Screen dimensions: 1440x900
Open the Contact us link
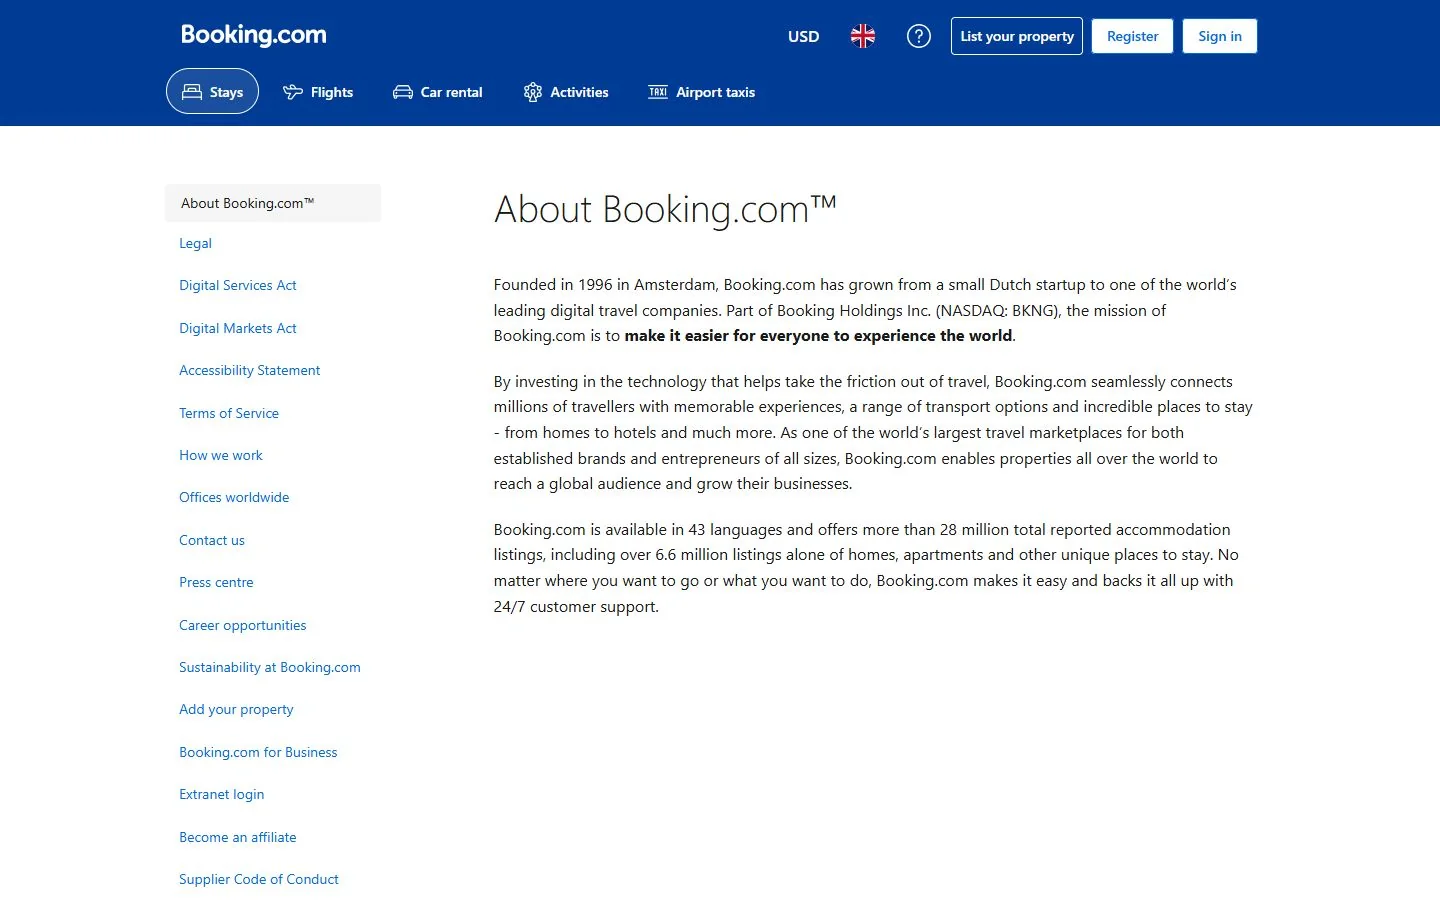click(x=212, y=540)
